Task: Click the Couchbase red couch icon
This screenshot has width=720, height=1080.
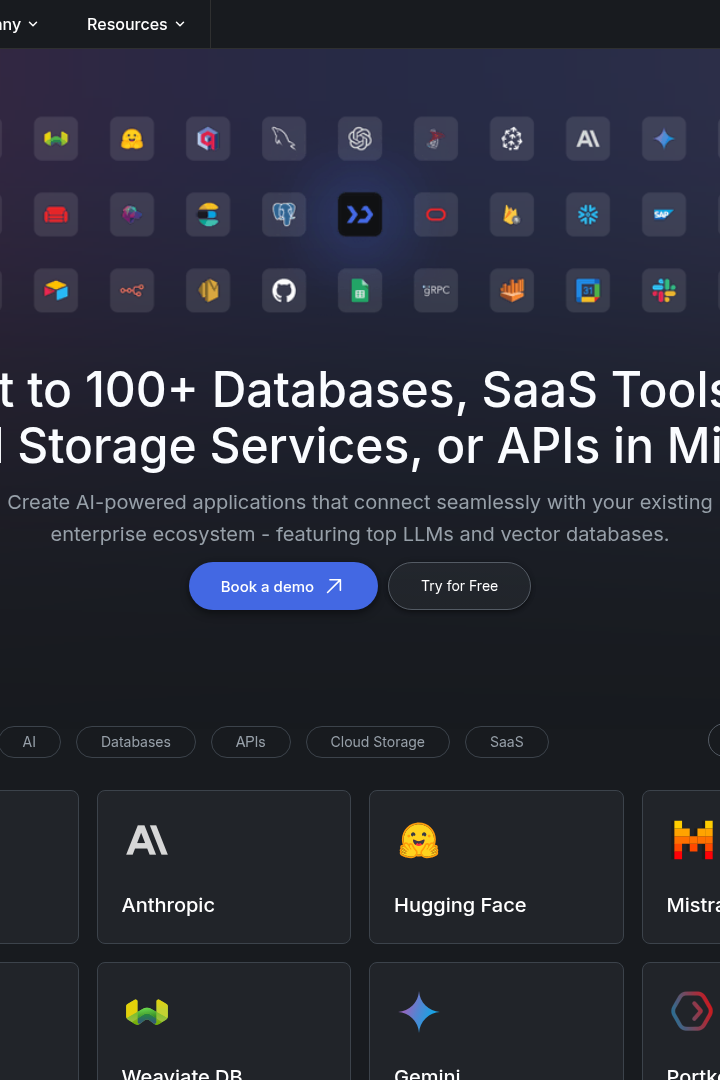Action: (x=56, y=214)
